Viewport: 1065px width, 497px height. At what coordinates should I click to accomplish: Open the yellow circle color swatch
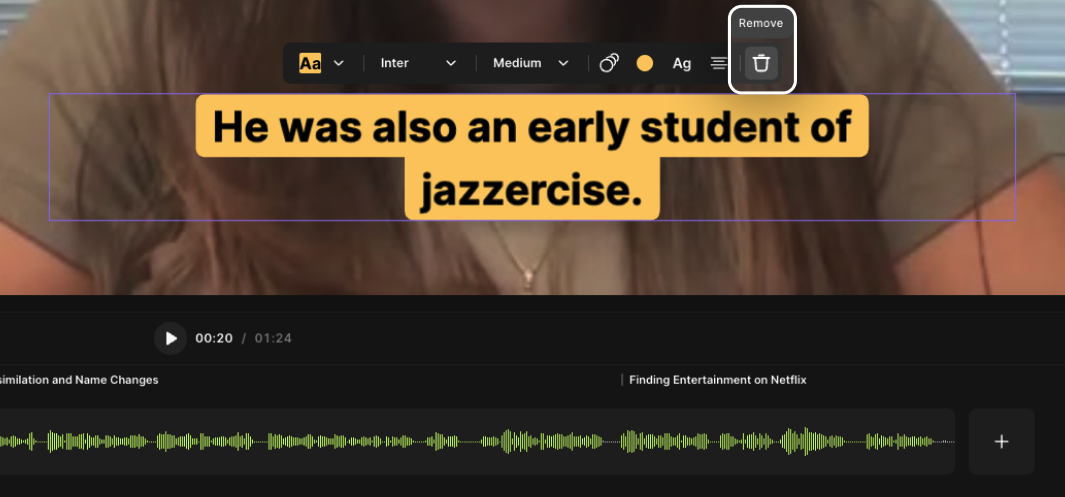[645, 63]
